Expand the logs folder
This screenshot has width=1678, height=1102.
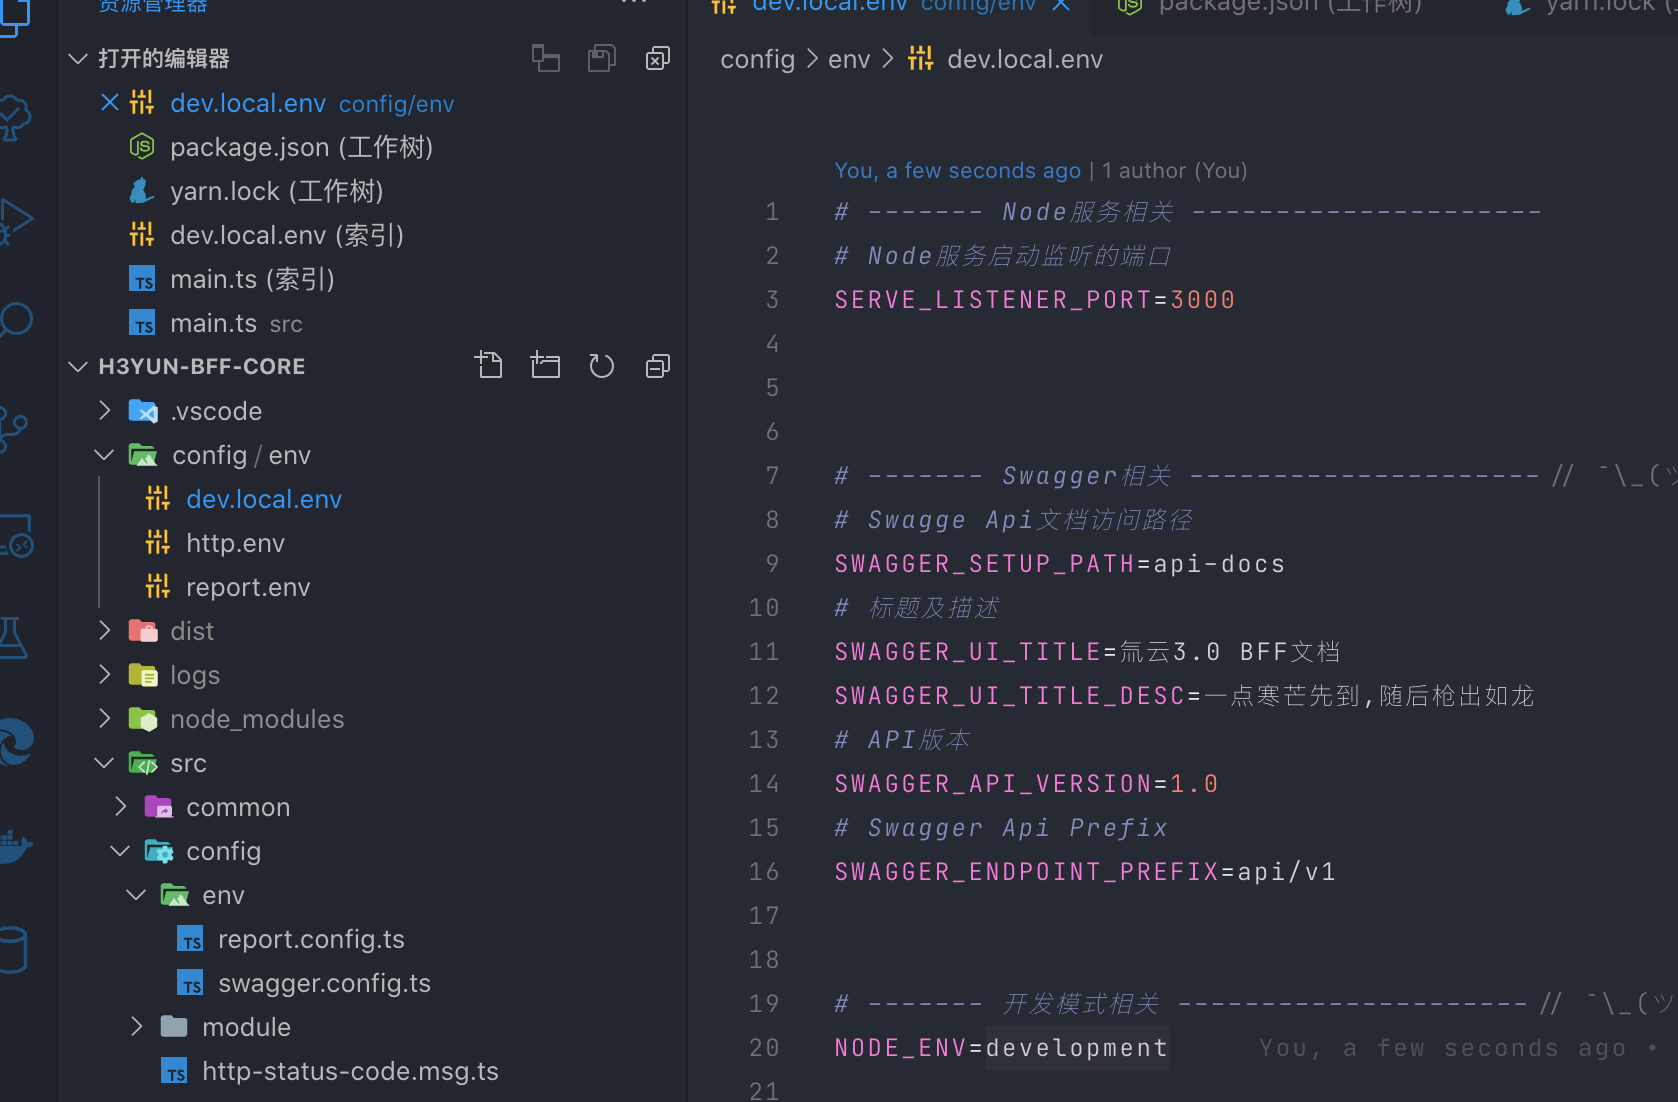[x=104, y=674]
